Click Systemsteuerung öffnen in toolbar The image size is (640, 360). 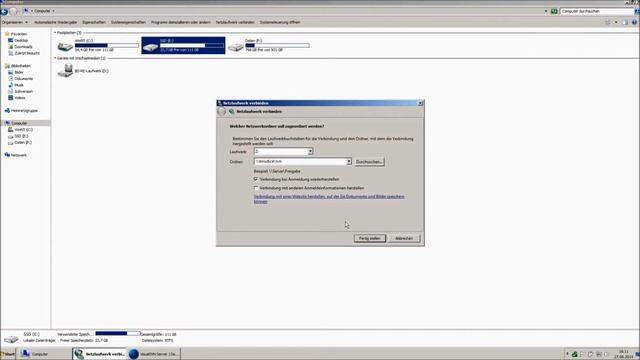[280, 22]
